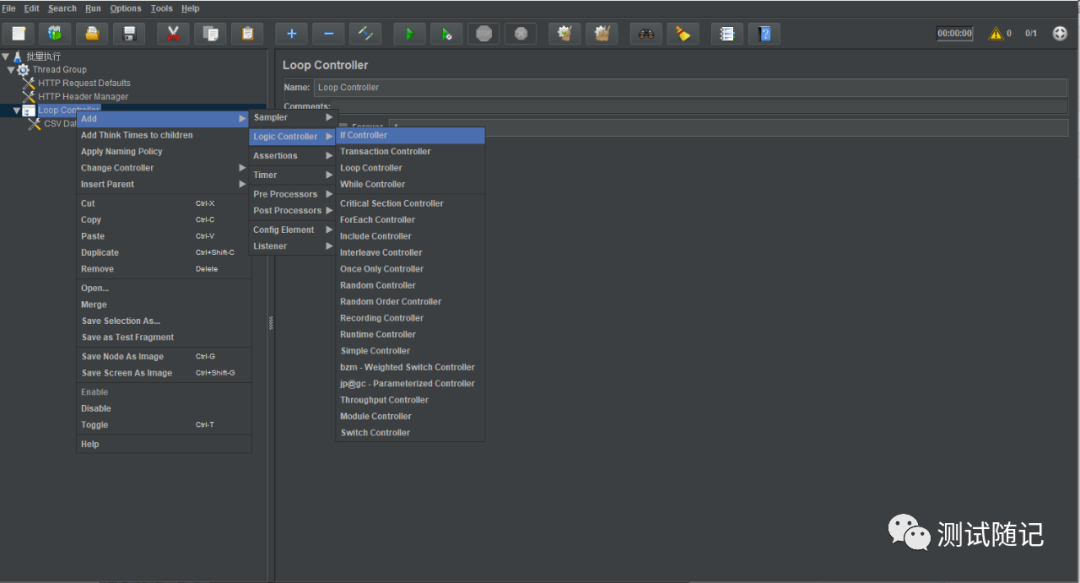The height and width of the screenshot is (583, 1080).
Task: Expand the Listener submenu
Action: tap(293, 247)
